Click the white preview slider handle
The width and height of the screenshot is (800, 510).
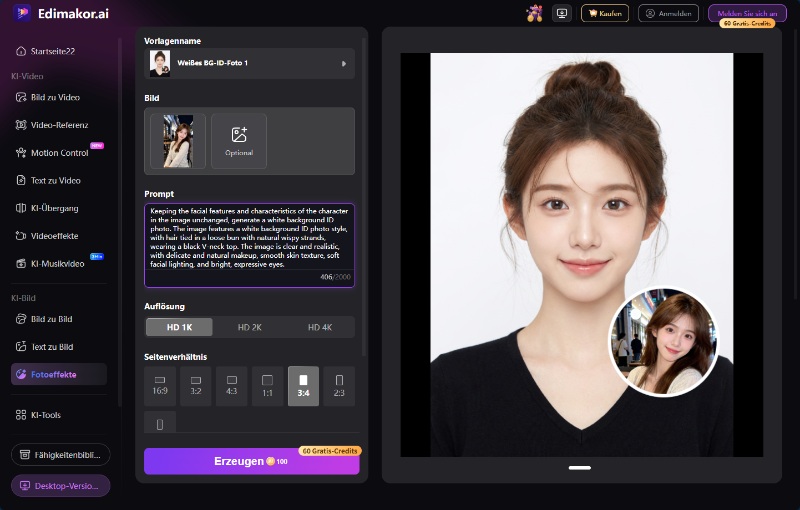580,468
